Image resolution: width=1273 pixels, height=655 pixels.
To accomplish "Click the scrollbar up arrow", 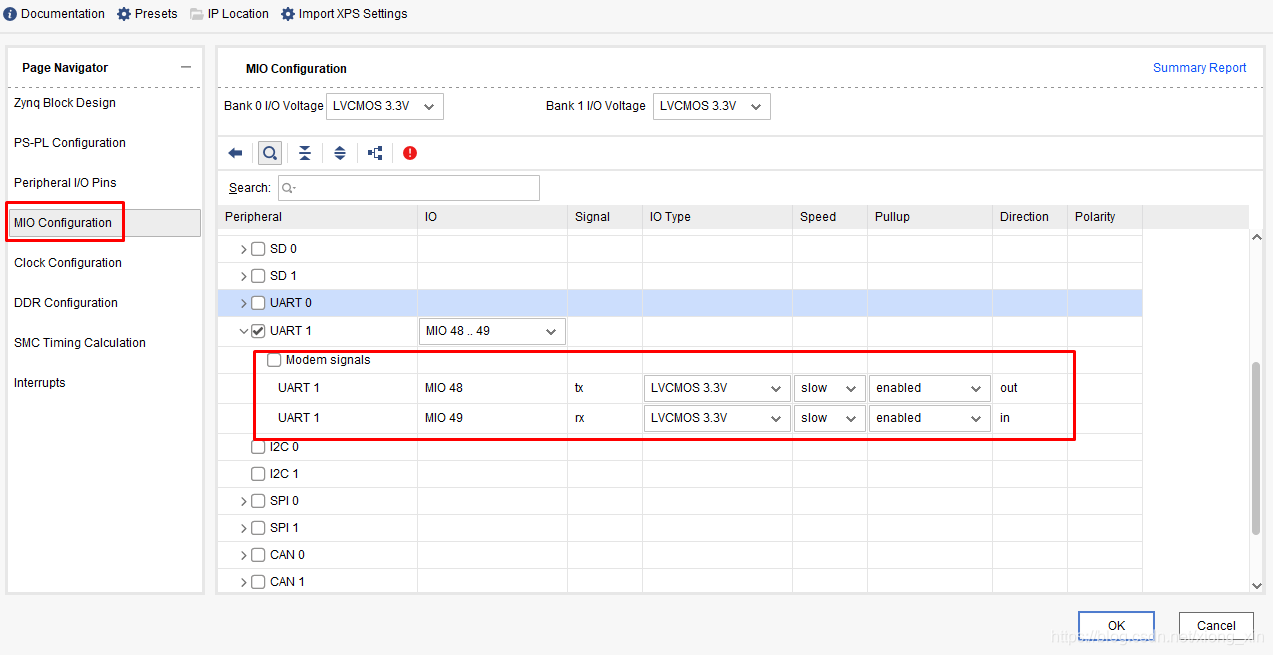I will [x=1257, y=237].
